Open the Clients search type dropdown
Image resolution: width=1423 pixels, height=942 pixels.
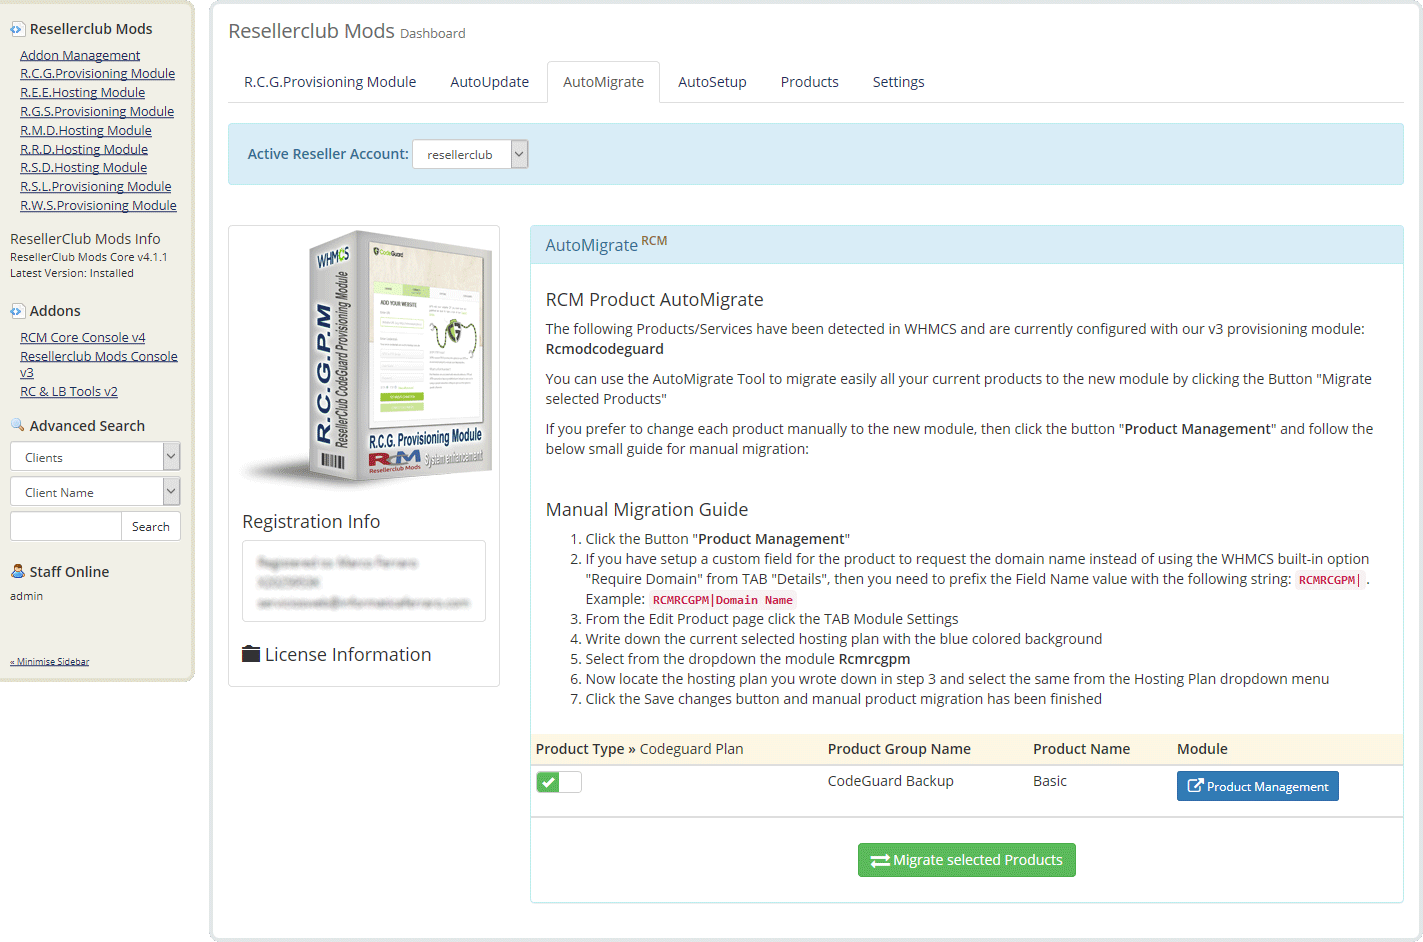pos(95,457)
